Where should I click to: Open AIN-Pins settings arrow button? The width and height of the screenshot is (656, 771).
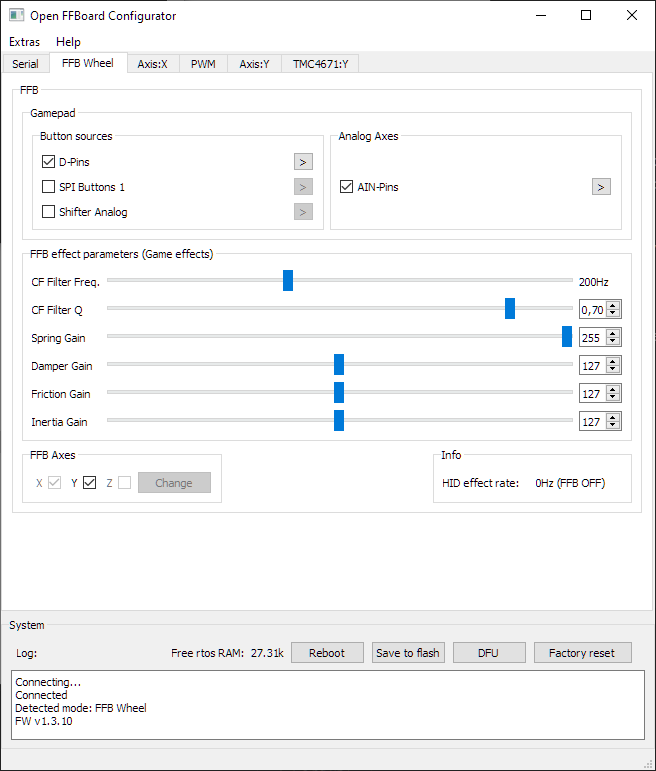pyautogui.click(x=601, y=187)
